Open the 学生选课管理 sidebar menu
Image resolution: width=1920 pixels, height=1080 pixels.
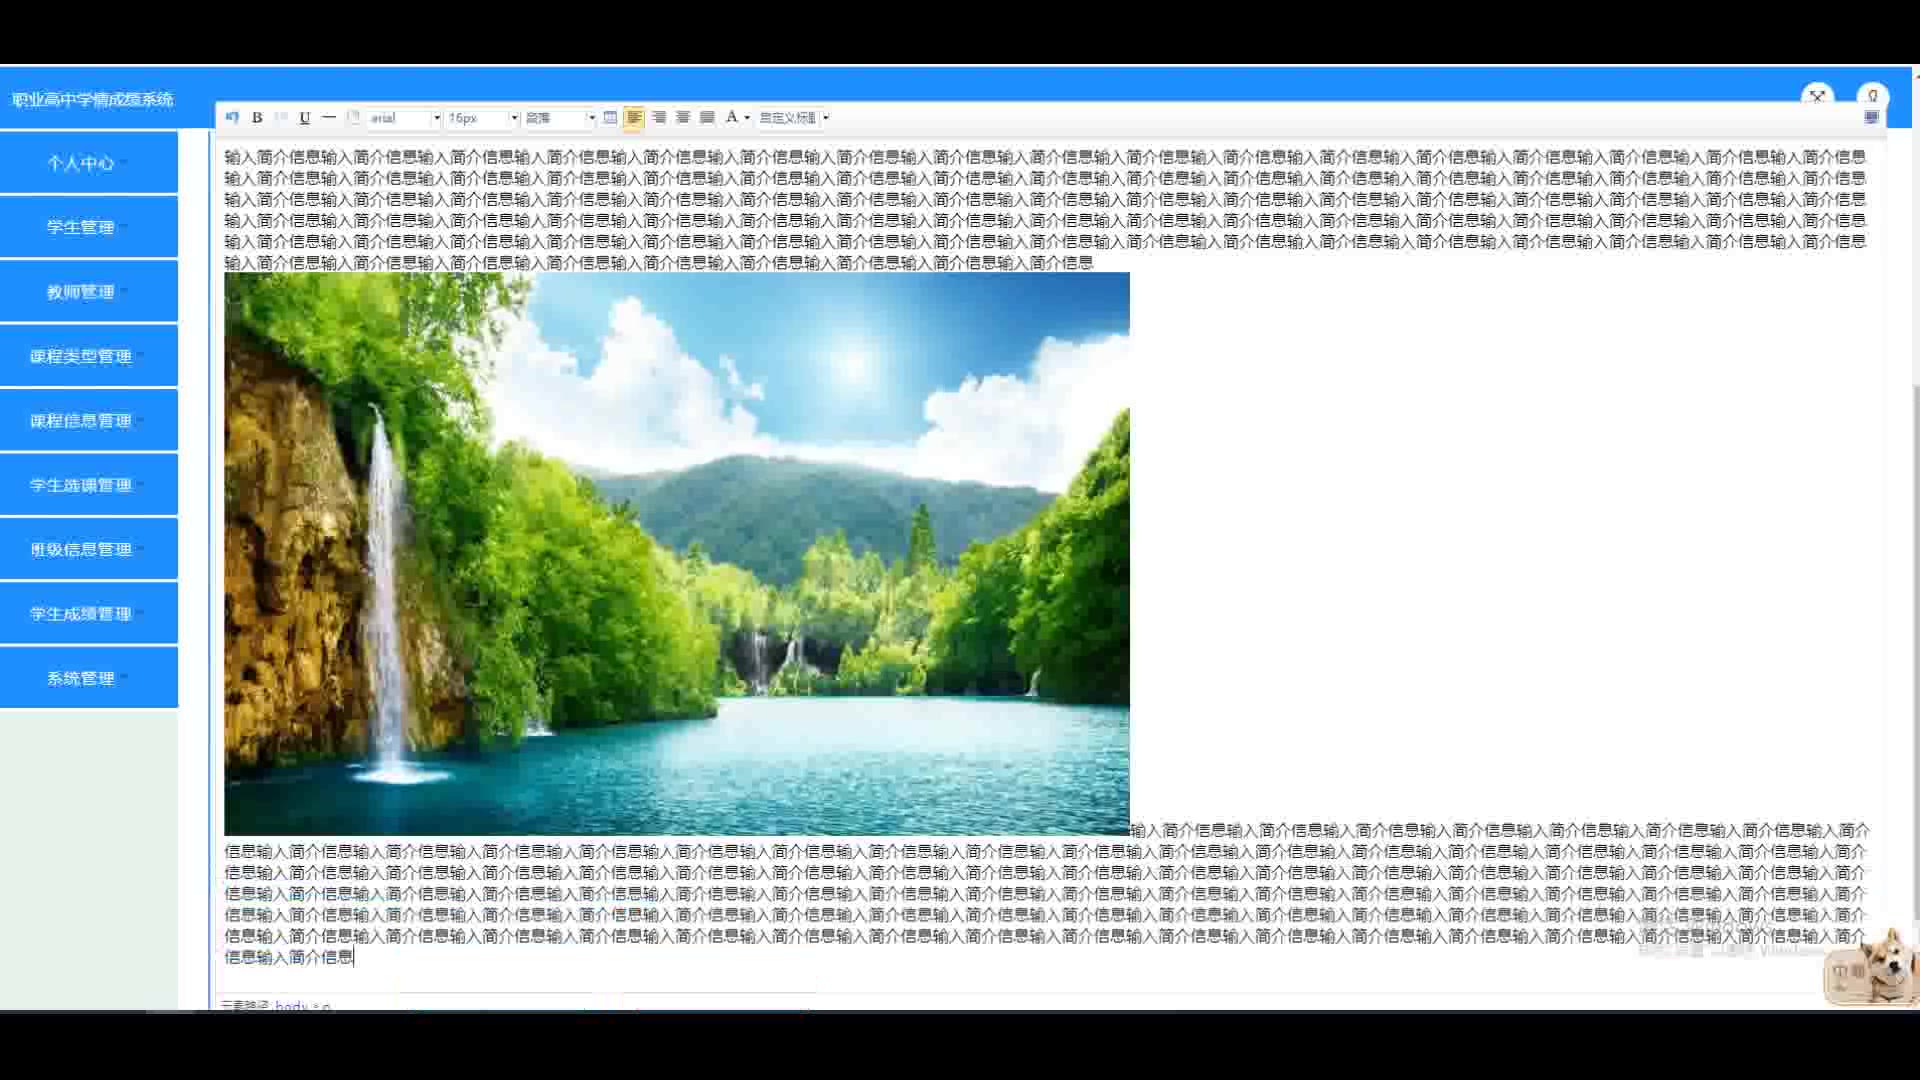tap(89, 484)
